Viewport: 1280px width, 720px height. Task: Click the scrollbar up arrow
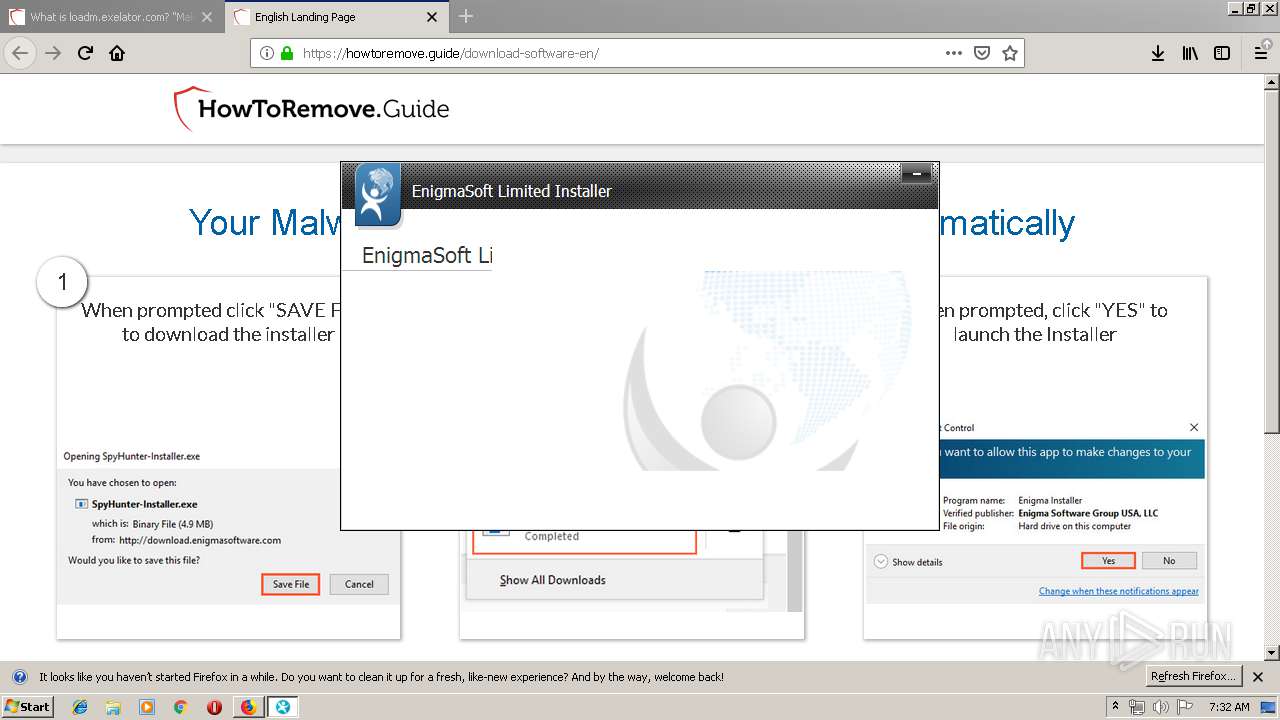coord(1272,81)
